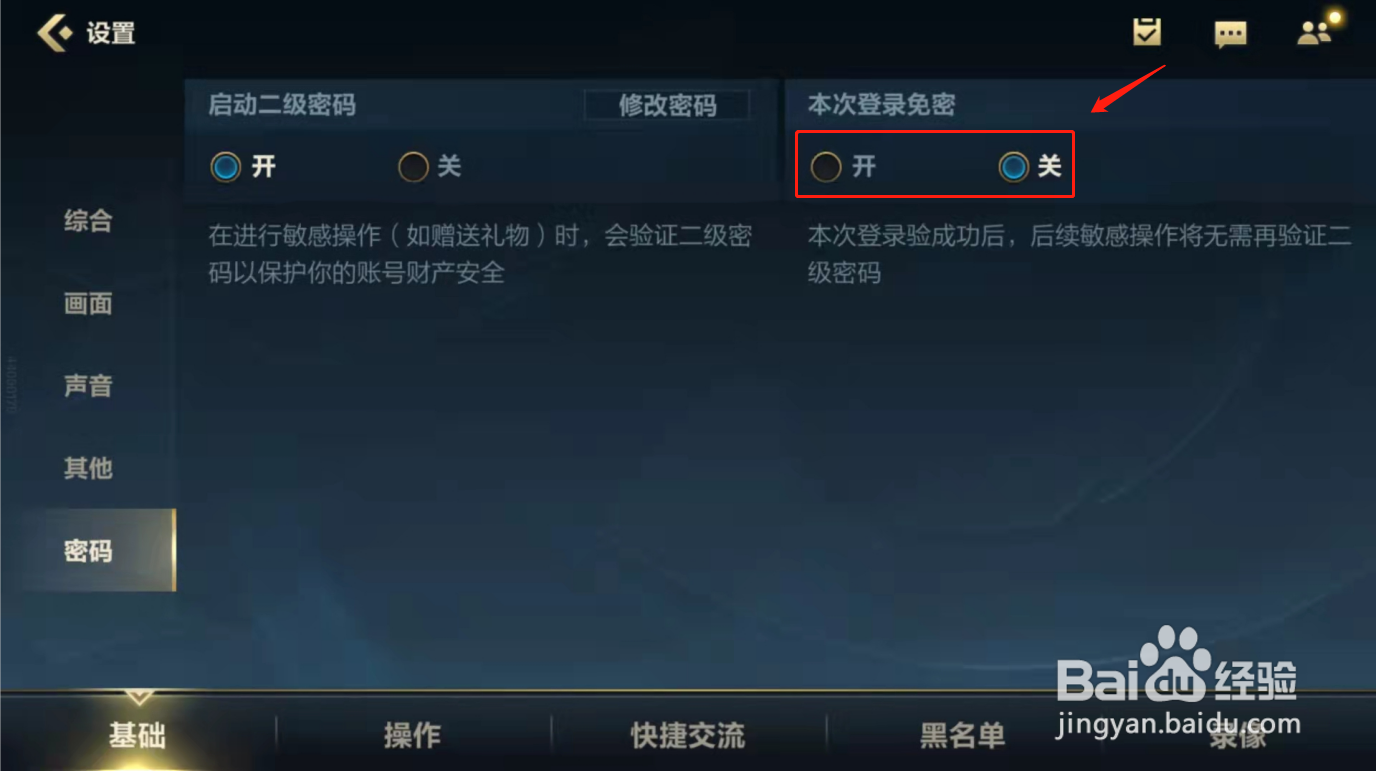Switch to the 快捷交流 bottom tab

[x=688, y=736]
